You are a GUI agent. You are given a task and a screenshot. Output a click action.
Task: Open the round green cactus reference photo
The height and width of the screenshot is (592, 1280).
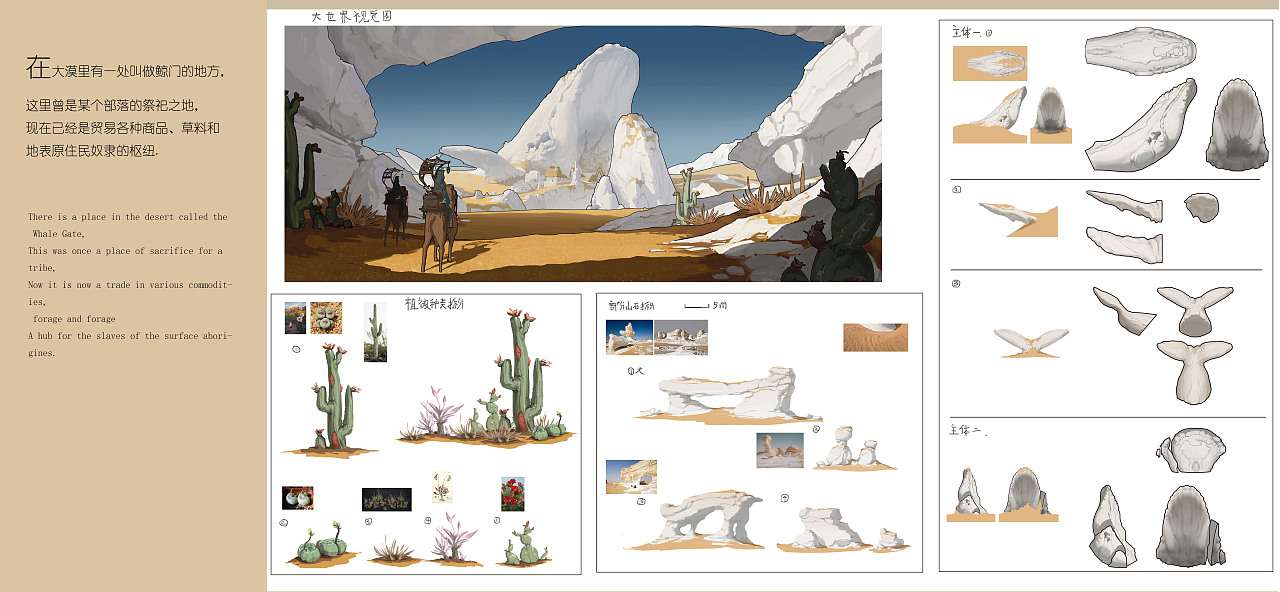click(298, 497)
